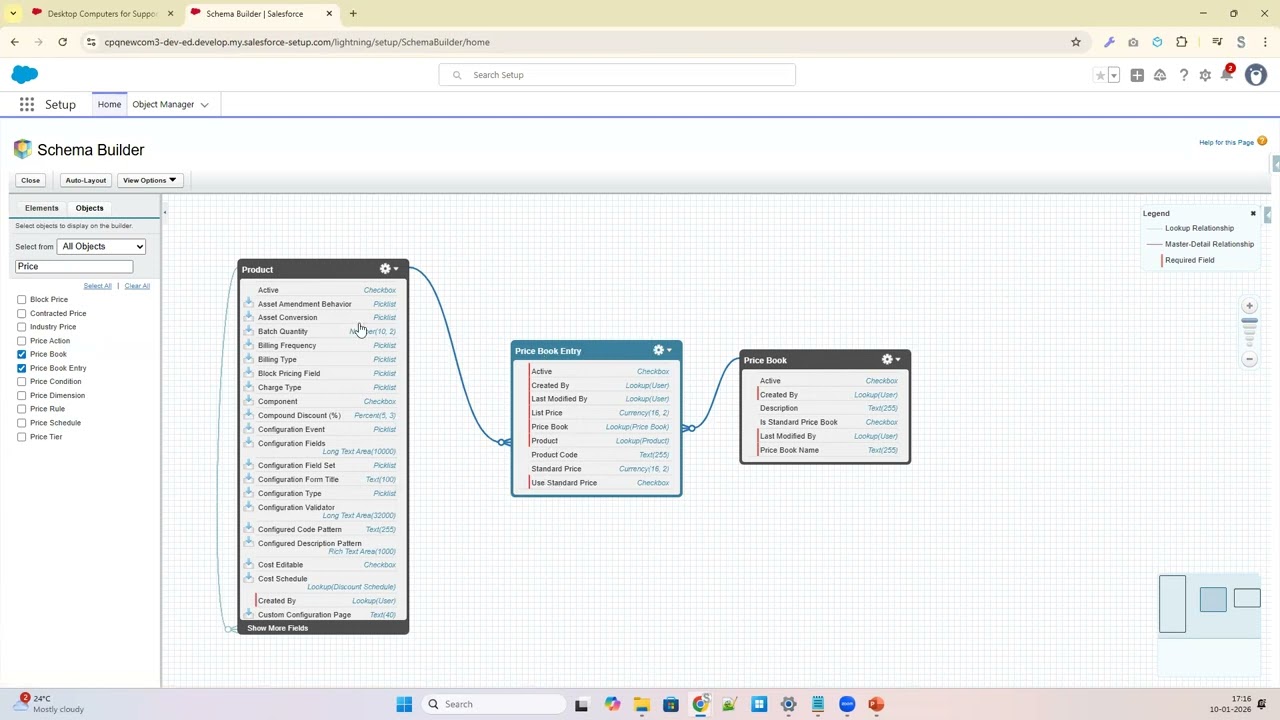Zoom in with the plus button
Image resolution: width=1280 pixels, height=720 pixels.
1249,306
